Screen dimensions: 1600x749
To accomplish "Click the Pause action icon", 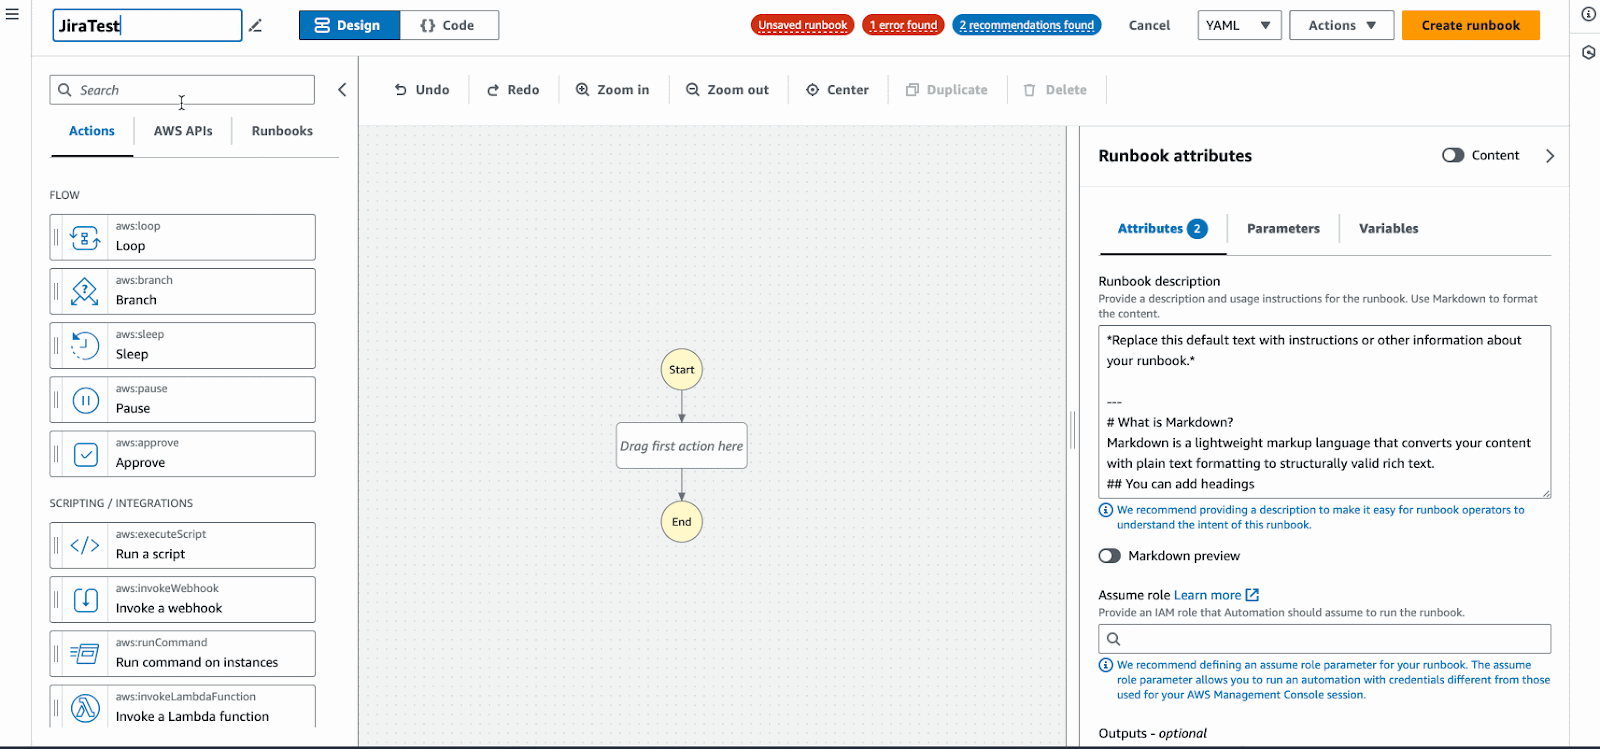I will point(85,400).
